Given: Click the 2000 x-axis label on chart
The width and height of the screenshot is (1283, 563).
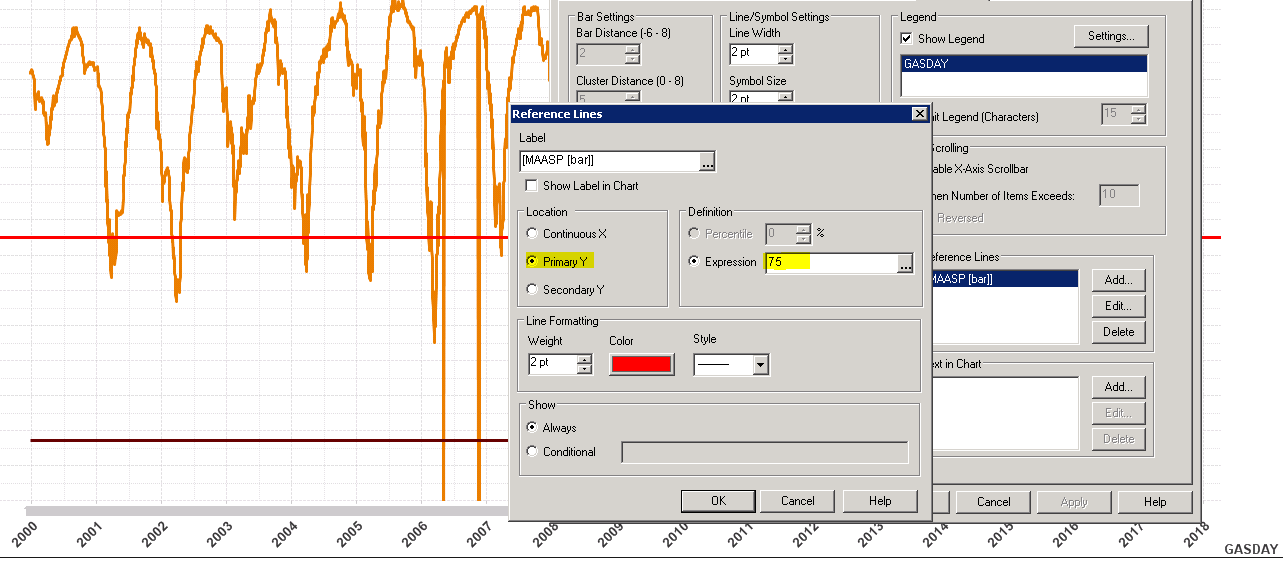Looking at the screenshot, I should point(26,536).
